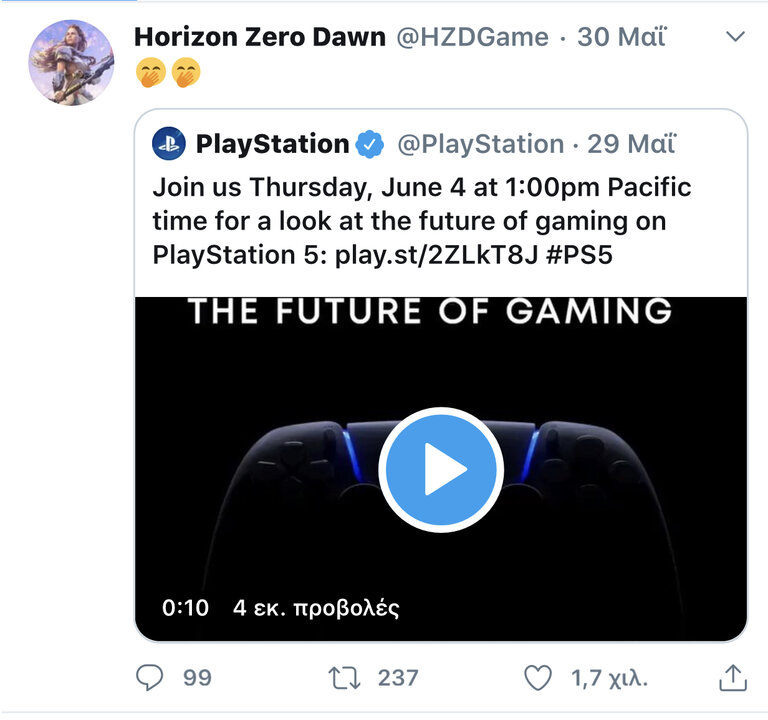Click the PlayStation logo avatar
This screenshot has height=720, width=768.
tap(169, 144)
